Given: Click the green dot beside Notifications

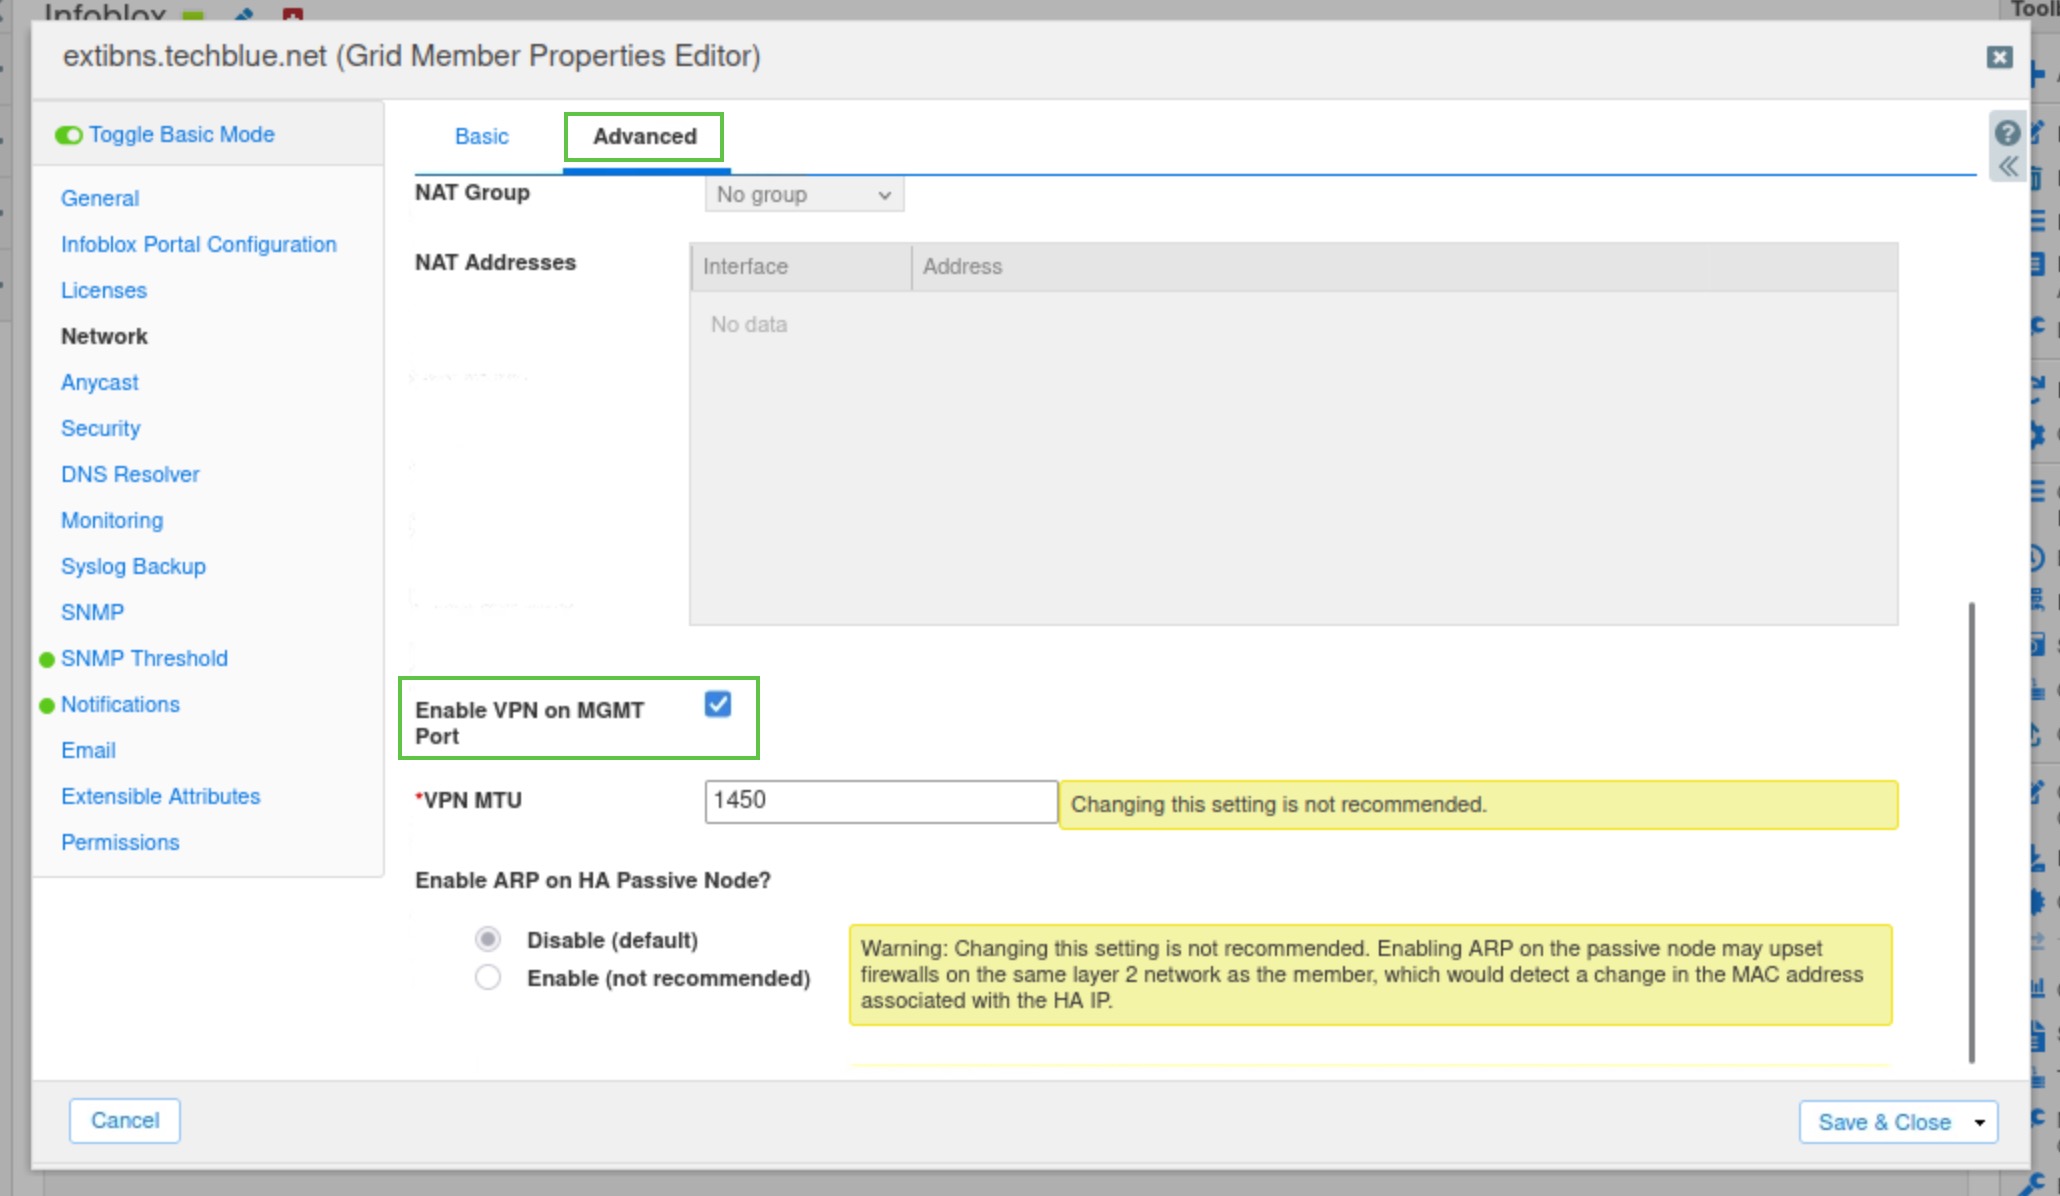Looking at the screenshot, I should point(46,706).
